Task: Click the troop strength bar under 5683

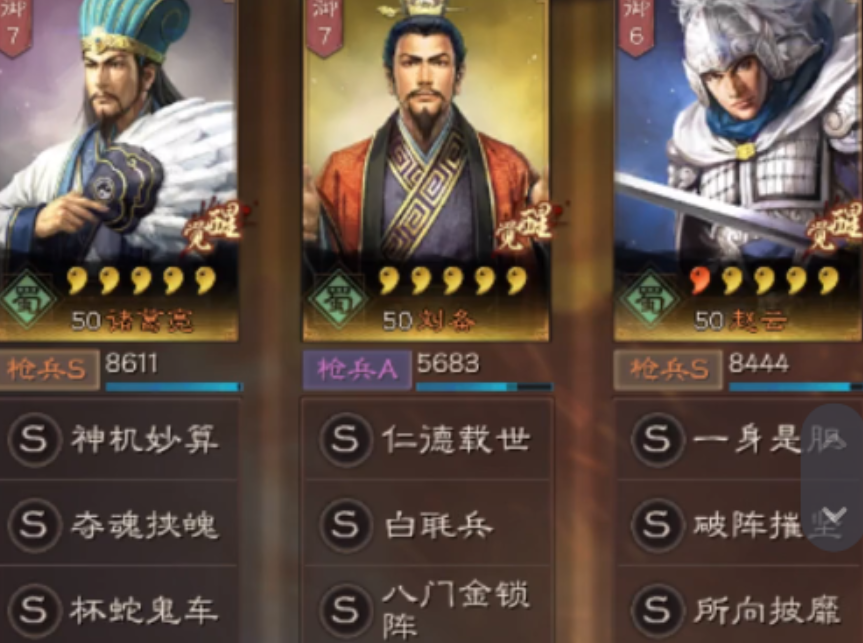Action: tap(484, 388)
